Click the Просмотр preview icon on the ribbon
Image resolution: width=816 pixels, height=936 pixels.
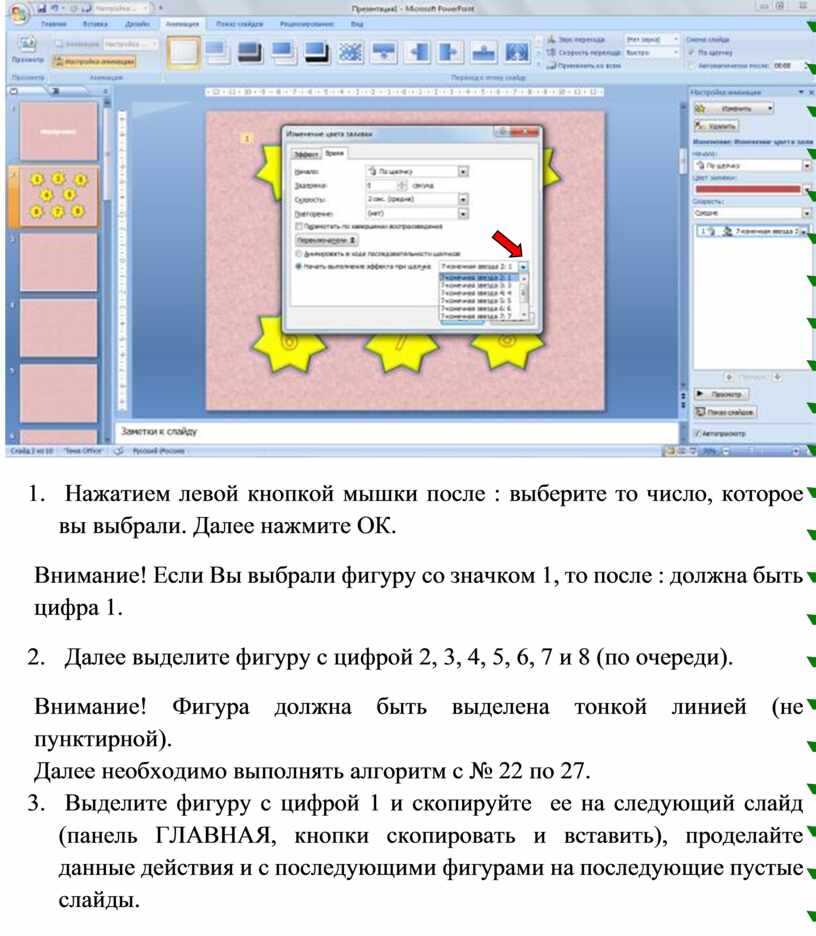[27, 49]
